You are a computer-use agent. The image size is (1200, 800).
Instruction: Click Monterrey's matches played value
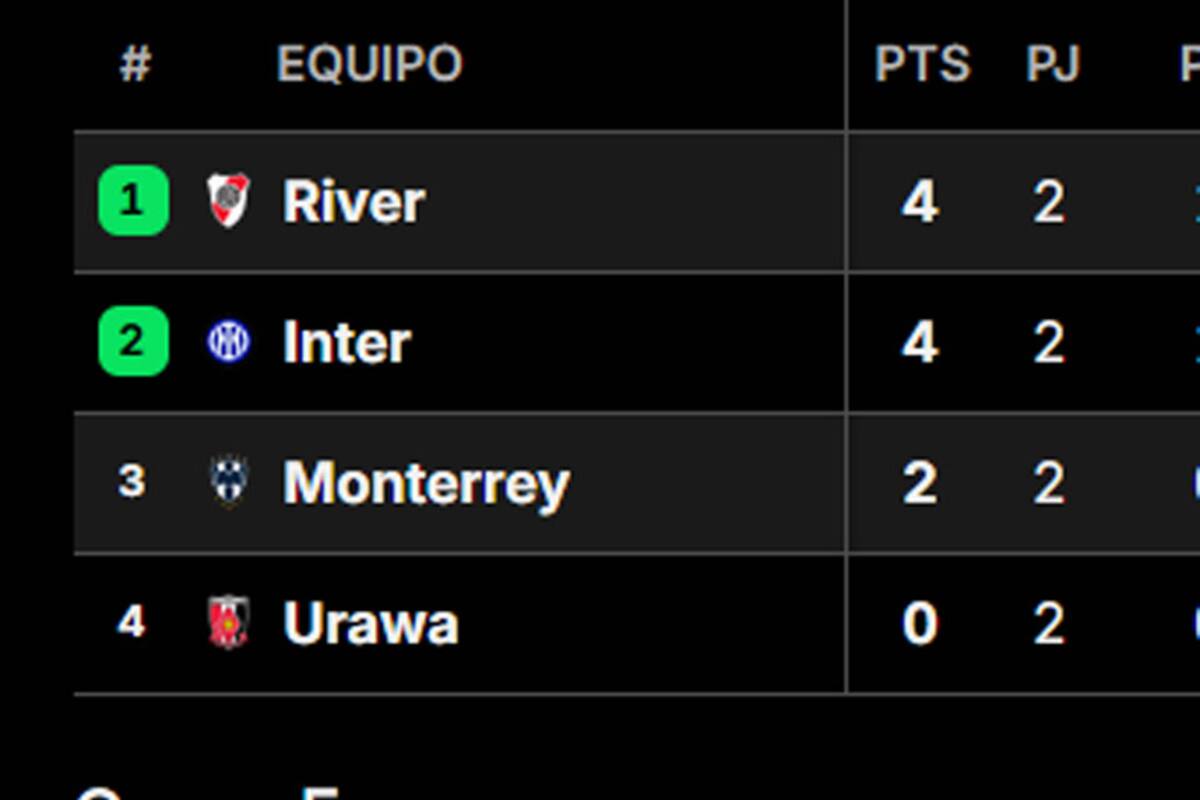click(1050, 482)
